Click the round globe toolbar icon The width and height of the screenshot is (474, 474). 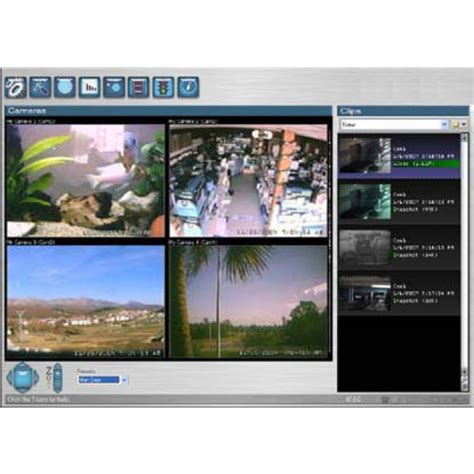65,87
